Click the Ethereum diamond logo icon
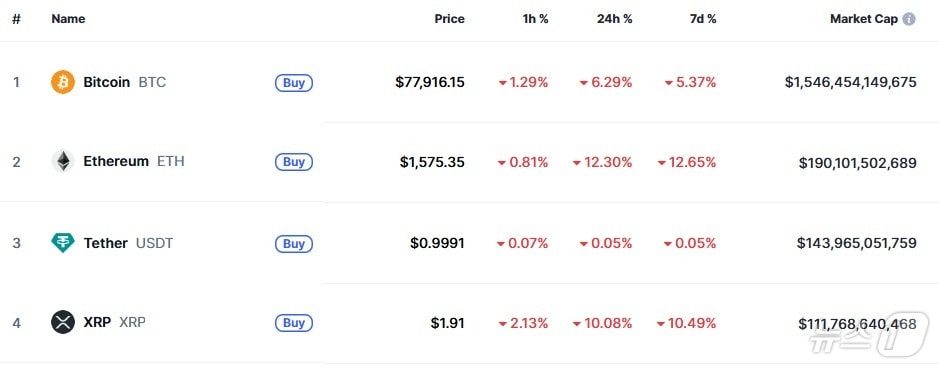This screenshot has height=369, width=939. click(63, 161)
